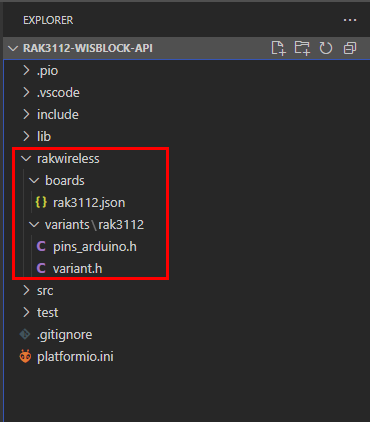The height and width of the screenshot is (422, 370).
Task: Select the lib folder name
Action: pos(44,136)
